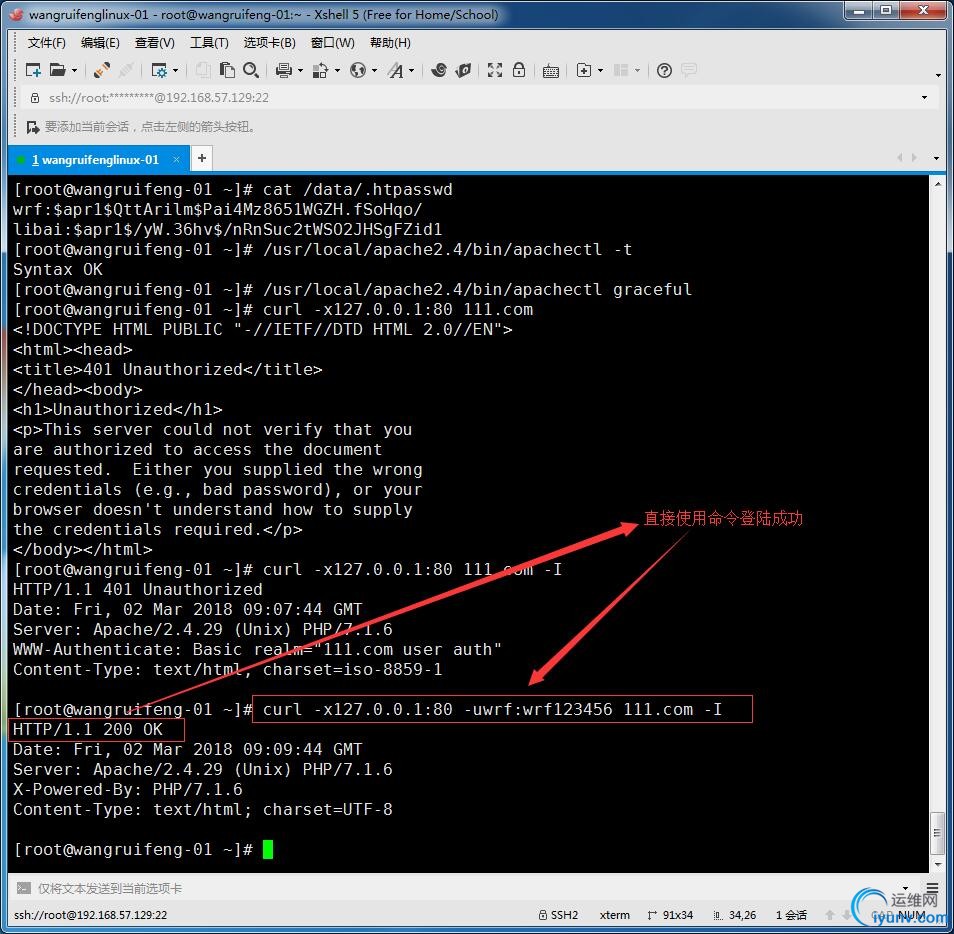Open the session folder icon
The image size is (954, 934).
[57, 71]
